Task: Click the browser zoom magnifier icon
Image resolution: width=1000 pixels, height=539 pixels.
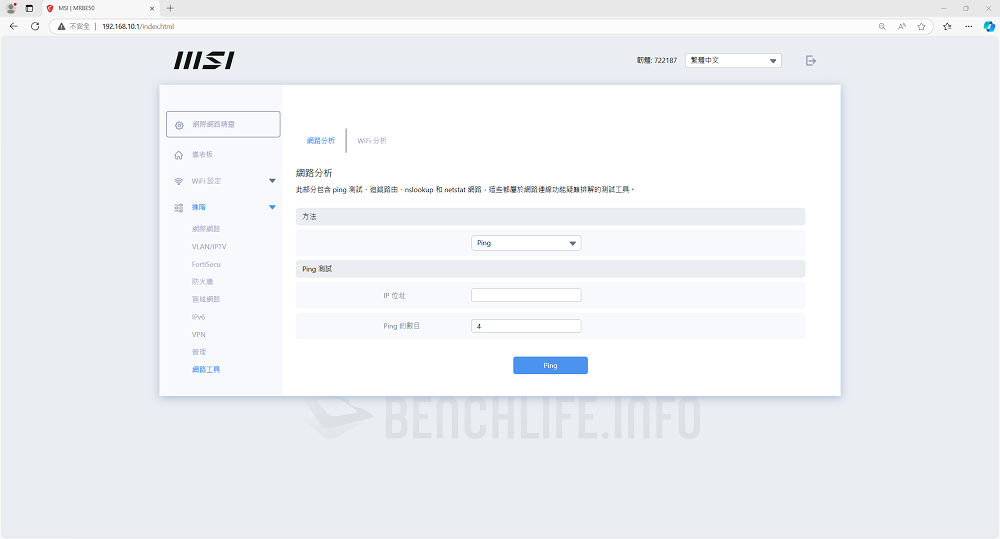Action: pos(882,26)
